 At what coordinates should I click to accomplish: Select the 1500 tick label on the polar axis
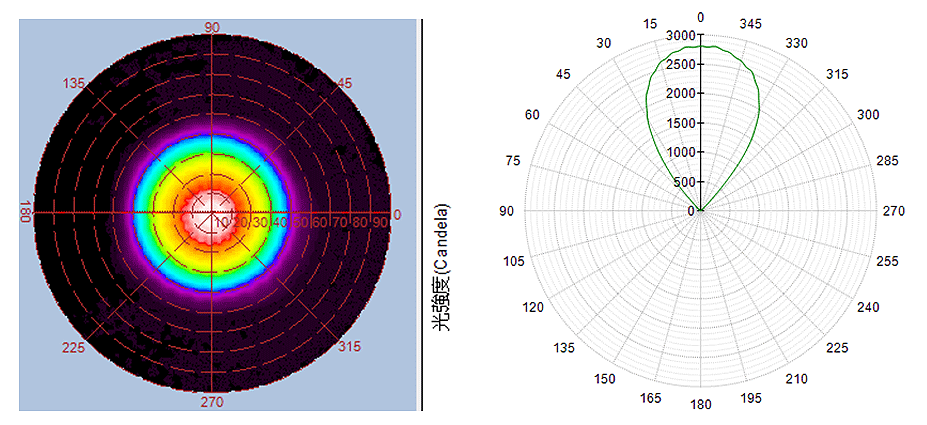tap(680, 123)
